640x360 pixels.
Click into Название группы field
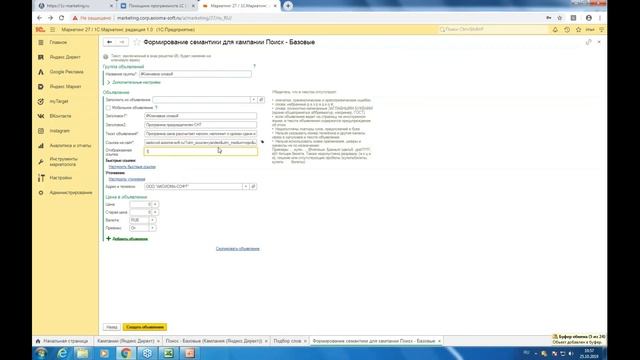195,74
